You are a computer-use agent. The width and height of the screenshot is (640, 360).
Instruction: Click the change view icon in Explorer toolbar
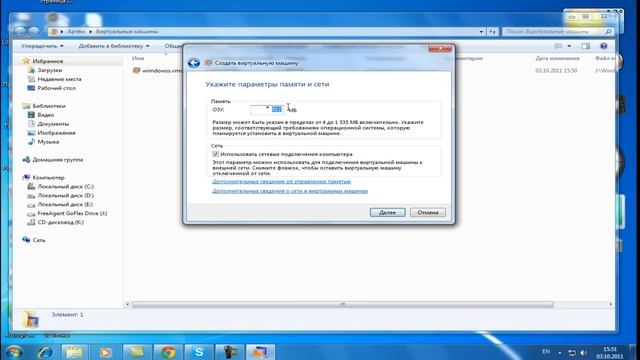point(558,46)
